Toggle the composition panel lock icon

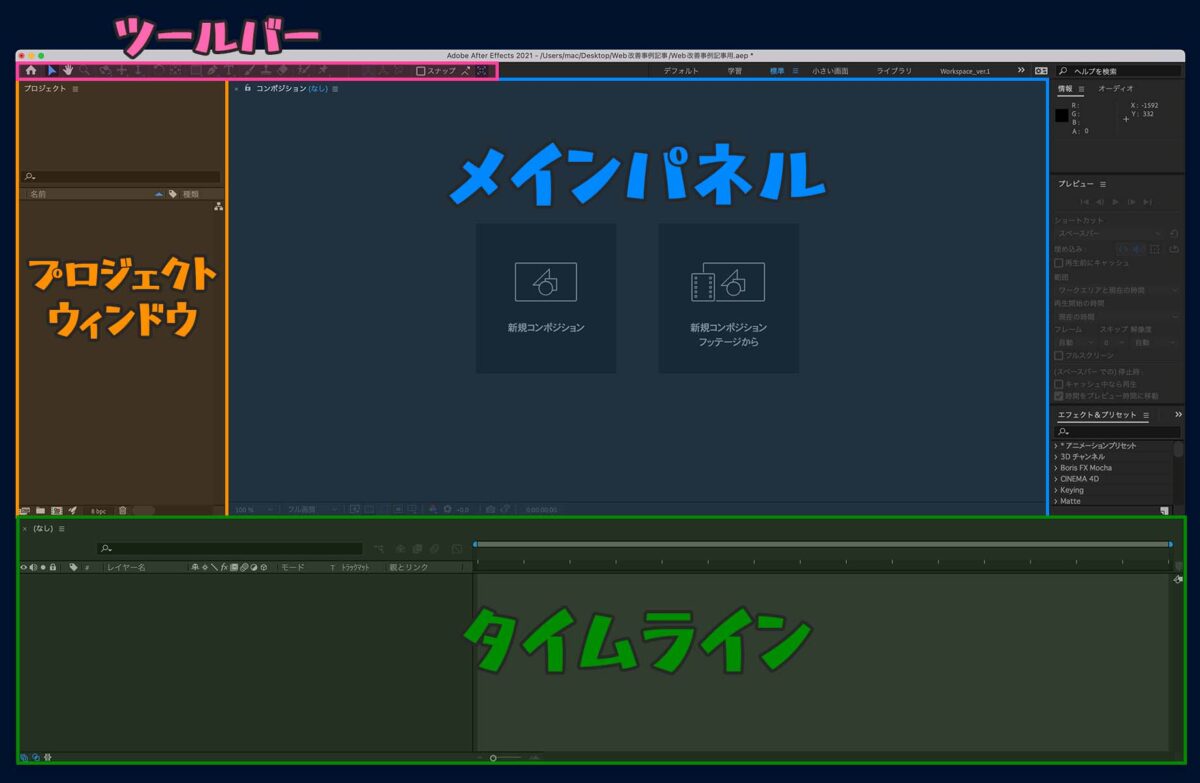(x=247, y=88)
